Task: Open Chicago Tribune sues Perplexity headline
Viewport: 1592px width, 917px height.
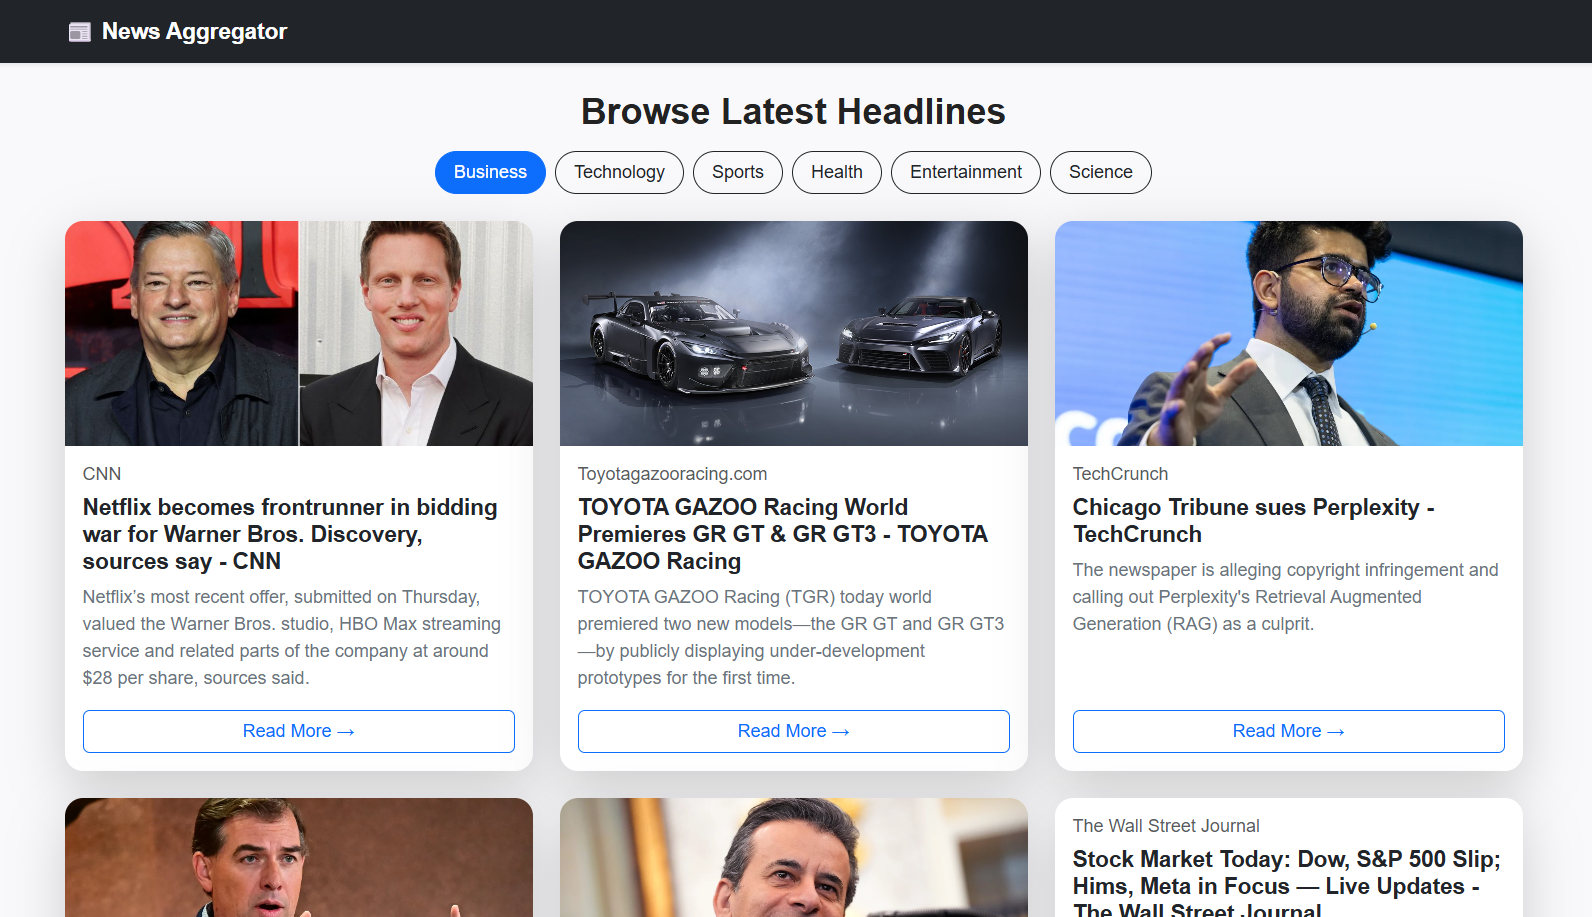Action: pyautogui.click(x=1253, y=520)
